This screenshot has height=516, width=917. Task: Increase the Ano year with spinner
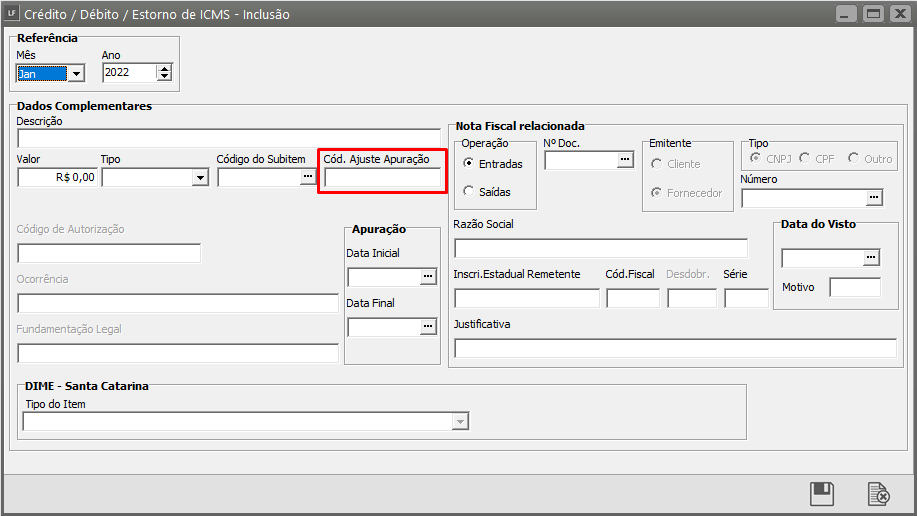click(164, 68)
